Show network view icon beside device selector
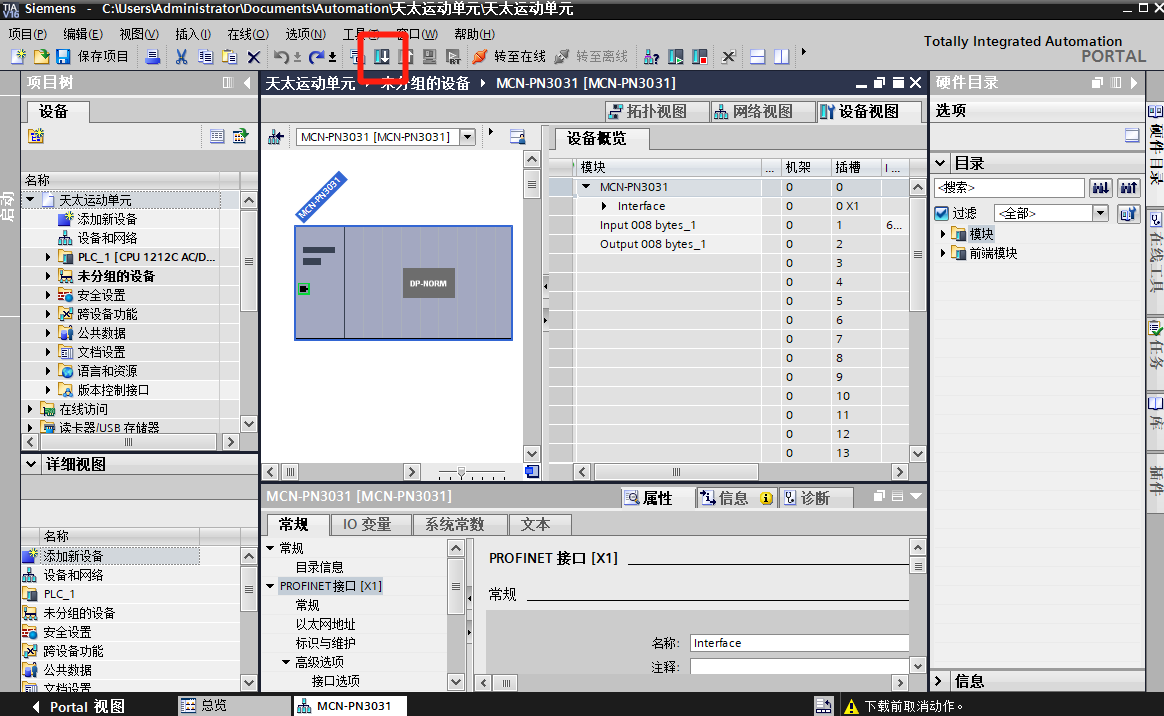Image resolution: width=1164 pixels, height=716 pixels. click(276, 137)
